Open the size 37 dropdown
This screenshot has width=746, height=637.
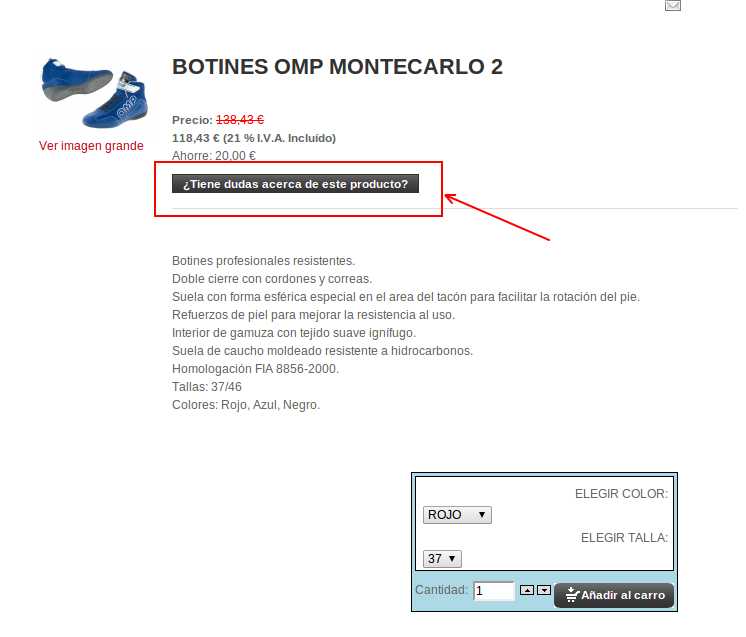442,559
